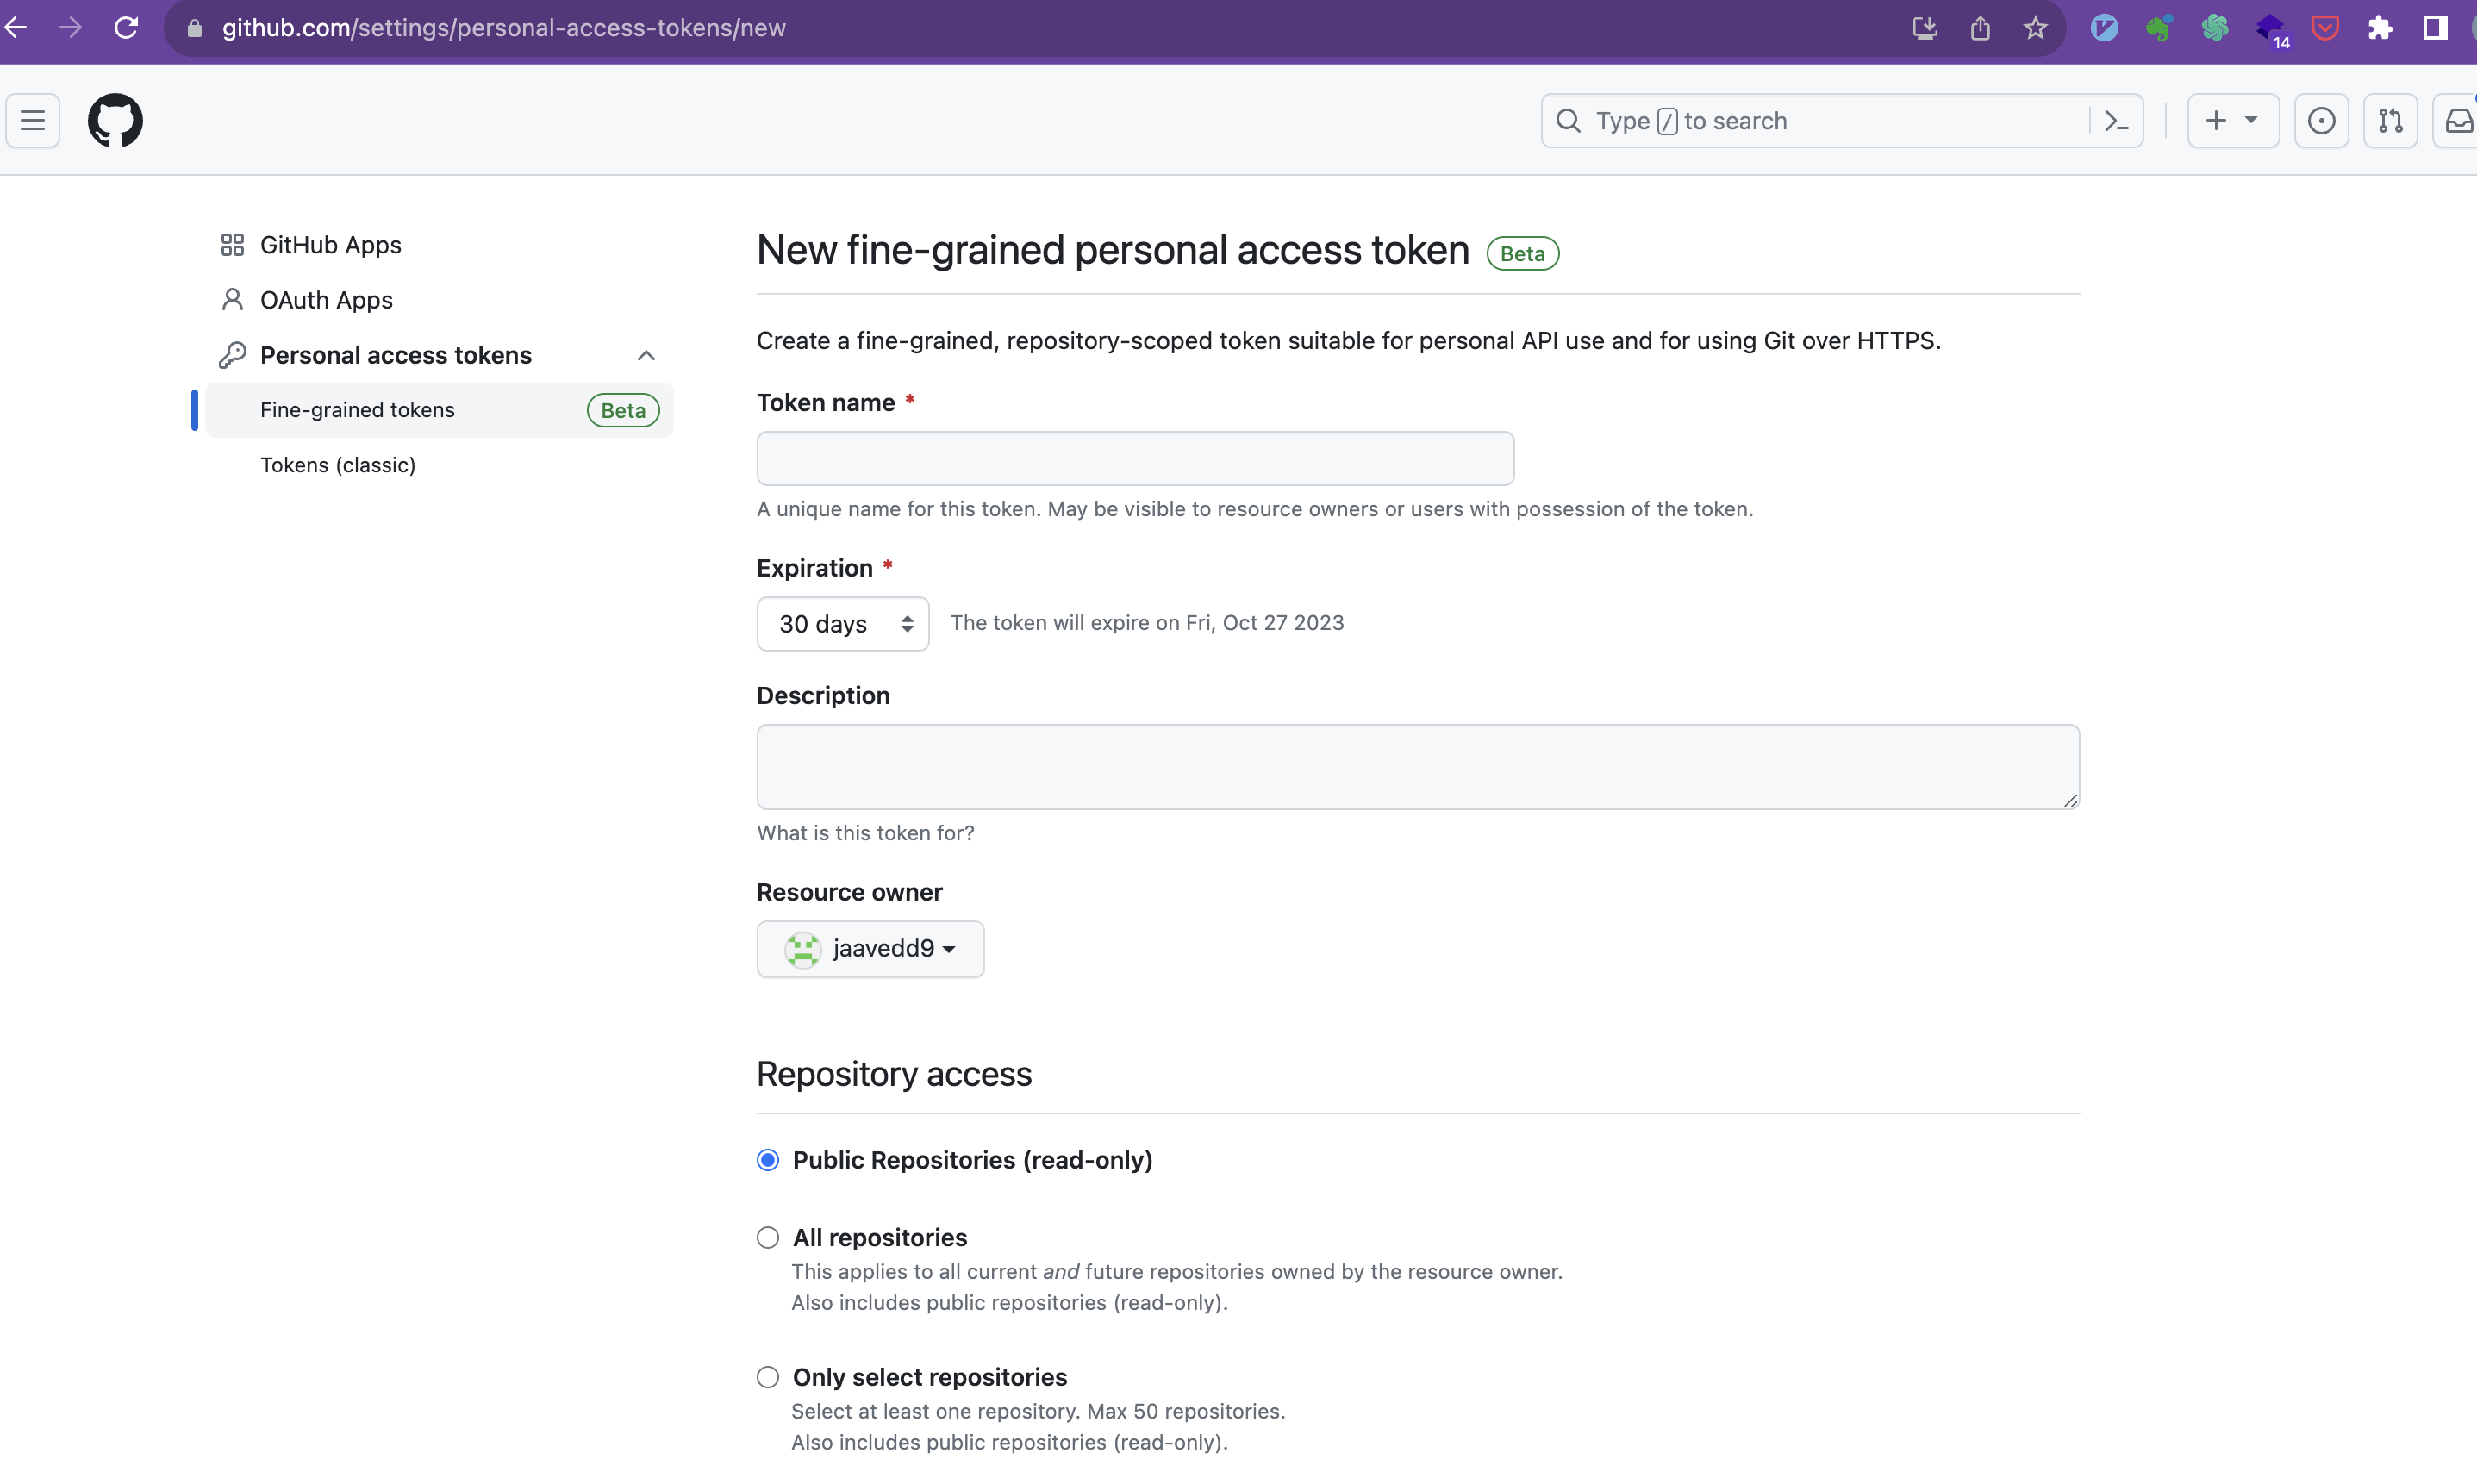Open the command palette icon
This screenshot has height=1484, width=2477.
pos(2116,121)
